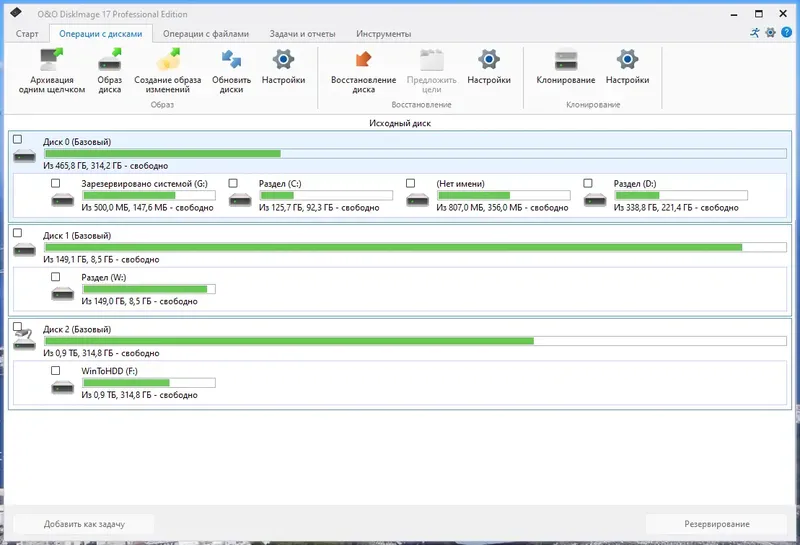
Task: Click the Диск 2 usage bar
Action: pos(415,341)
